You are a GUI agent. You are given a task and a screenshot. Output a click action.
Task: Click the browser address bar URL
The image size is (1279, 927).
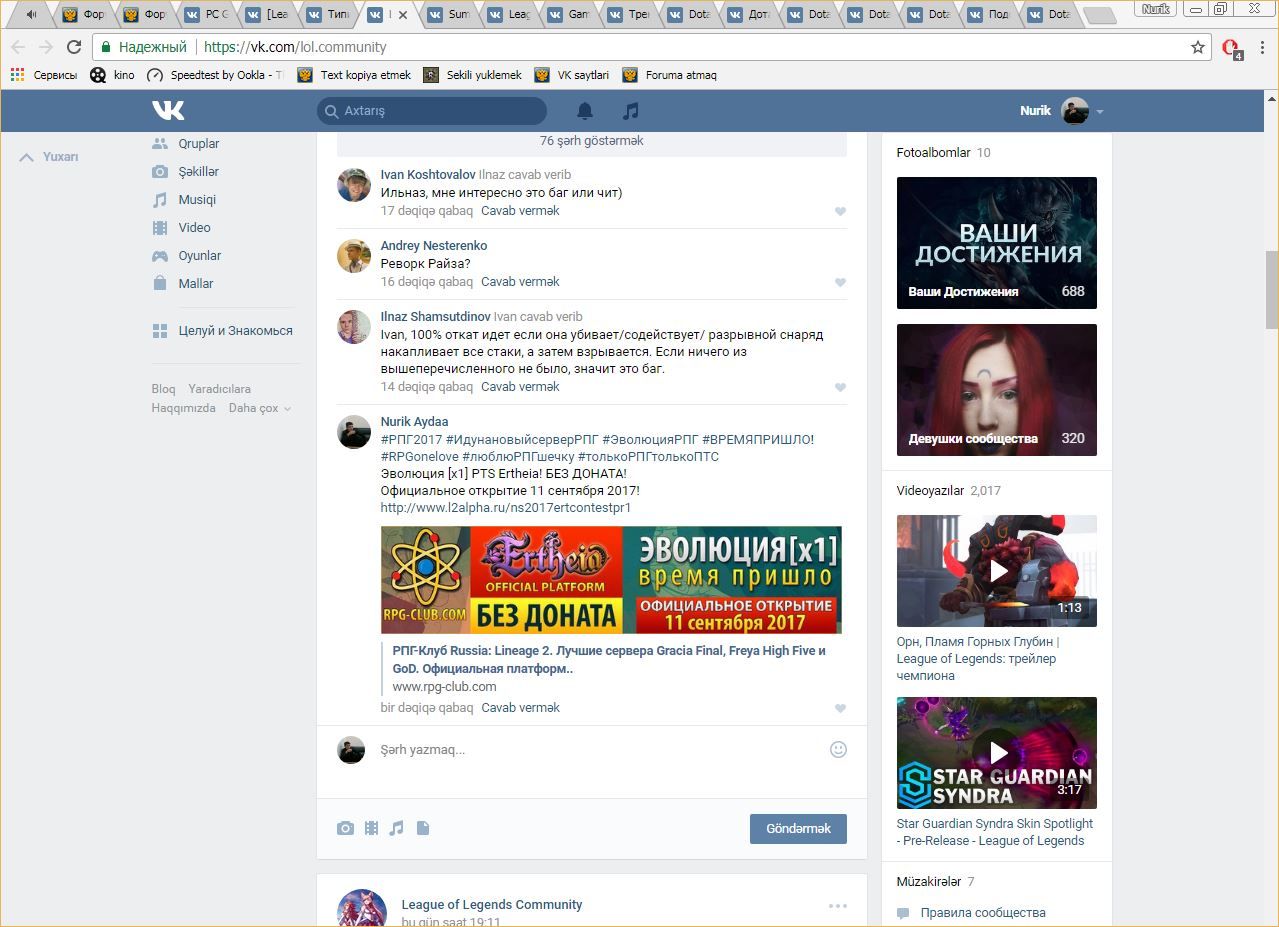295,47
